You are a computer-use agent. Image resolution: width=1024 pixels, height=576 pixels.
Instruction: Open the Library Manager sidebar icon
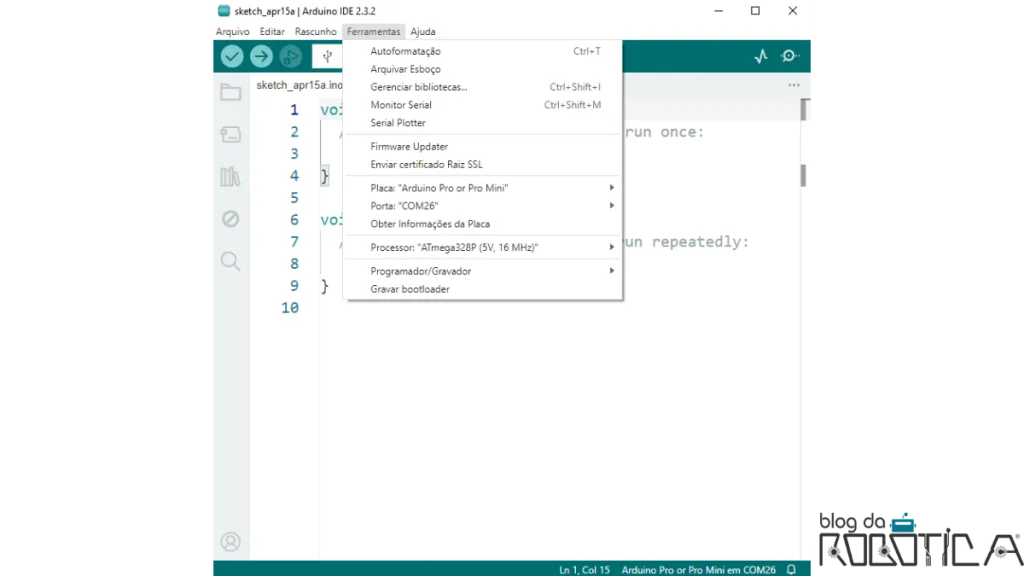tap(231, 176)
